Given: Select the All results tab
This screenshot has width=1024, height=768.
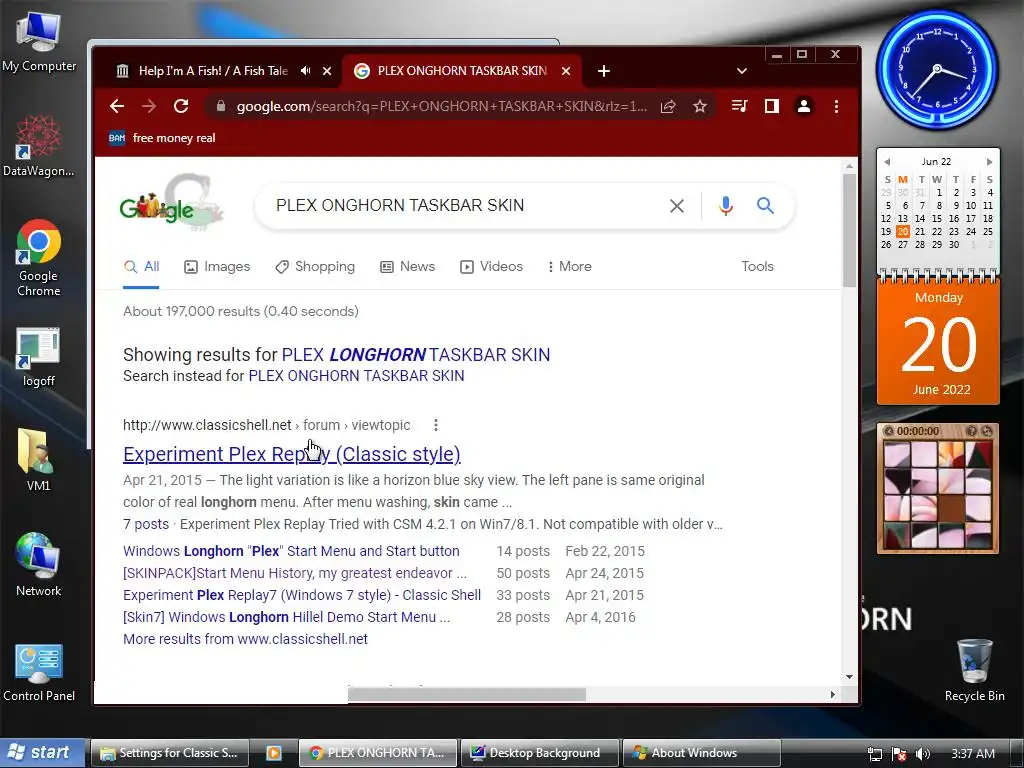Looking at the screenshot, I should click(141, 266).
